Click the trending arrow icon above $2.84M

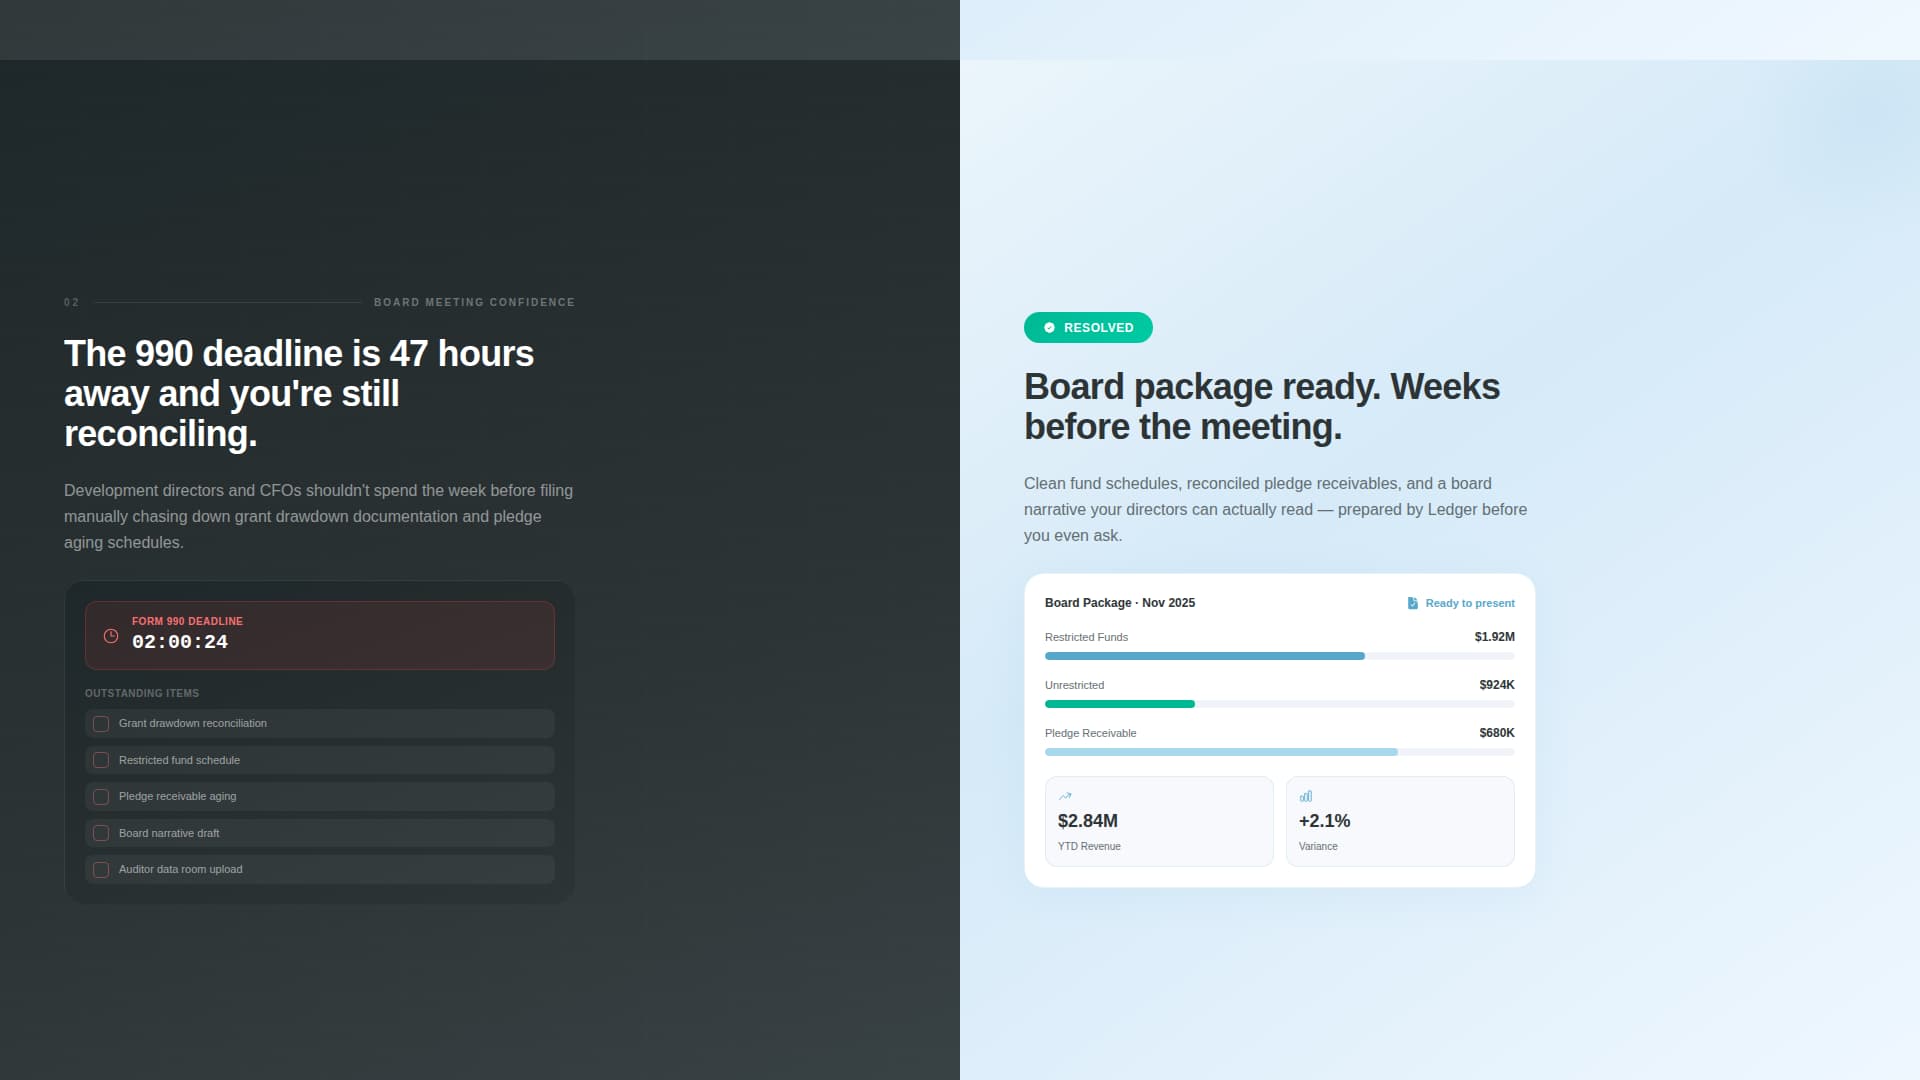pos(1065,797)
